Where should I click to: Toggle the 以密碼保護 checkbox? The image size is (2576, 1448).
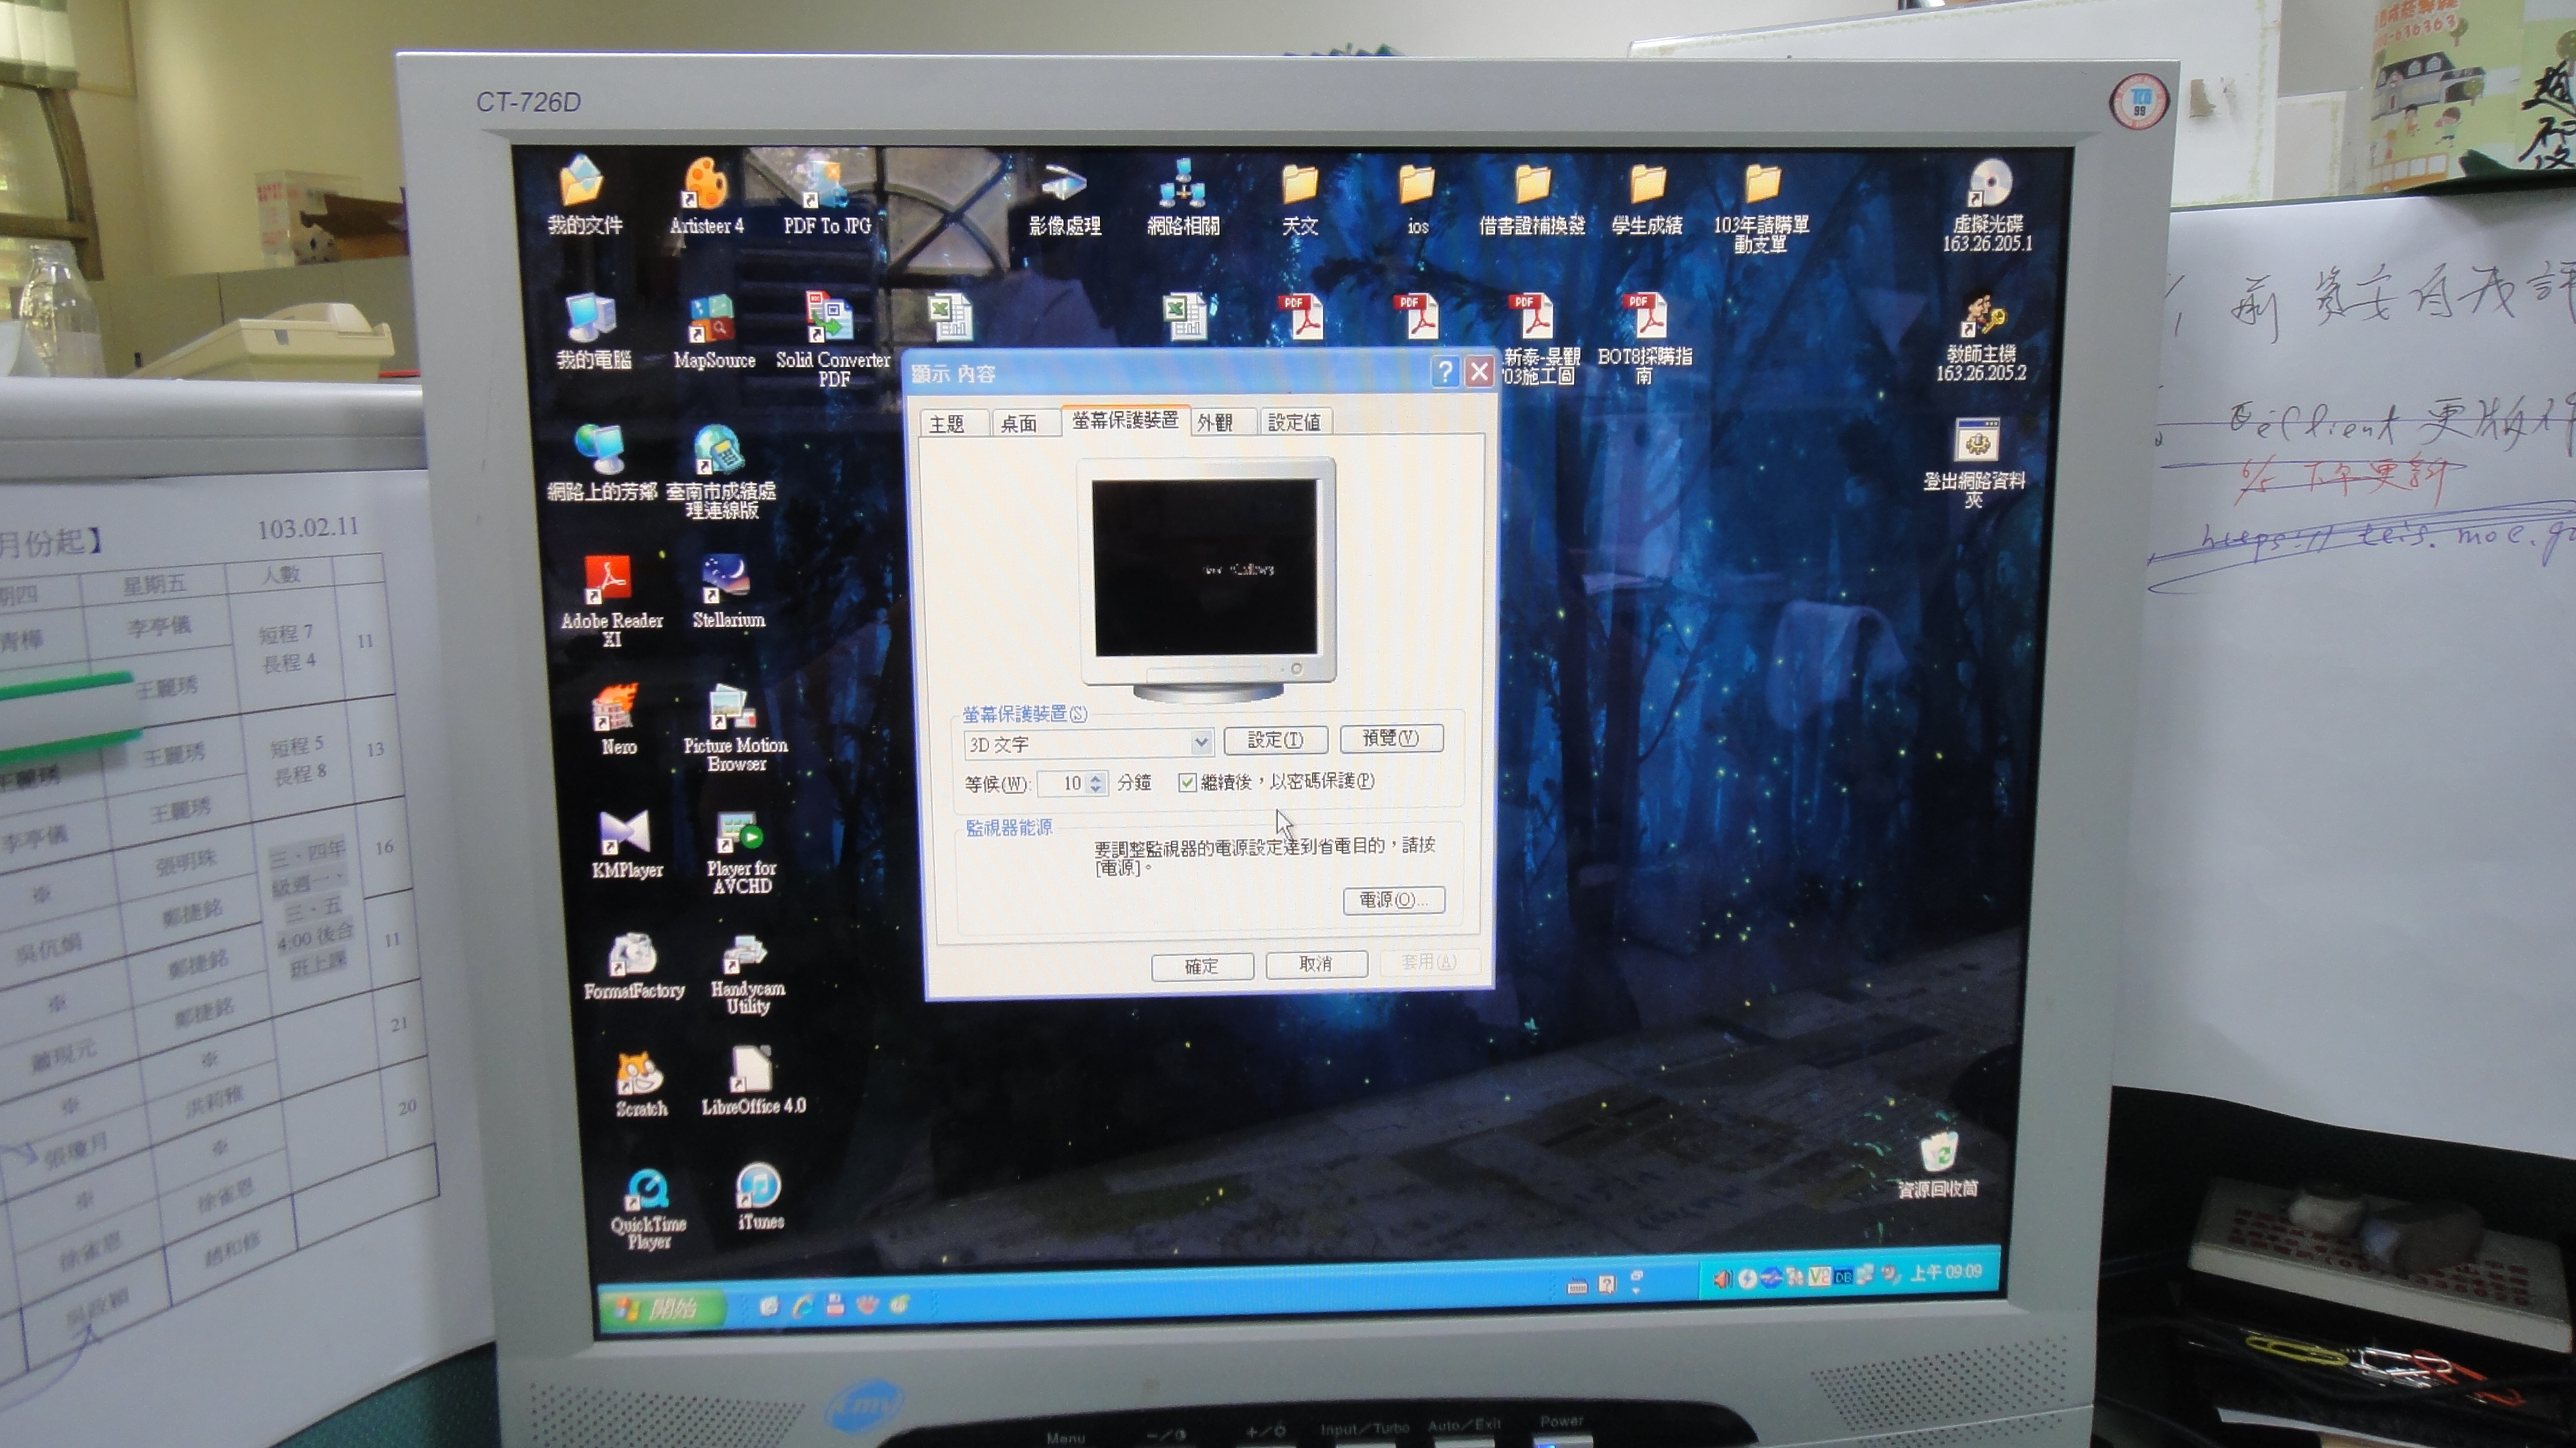[x=1187, y=783]
